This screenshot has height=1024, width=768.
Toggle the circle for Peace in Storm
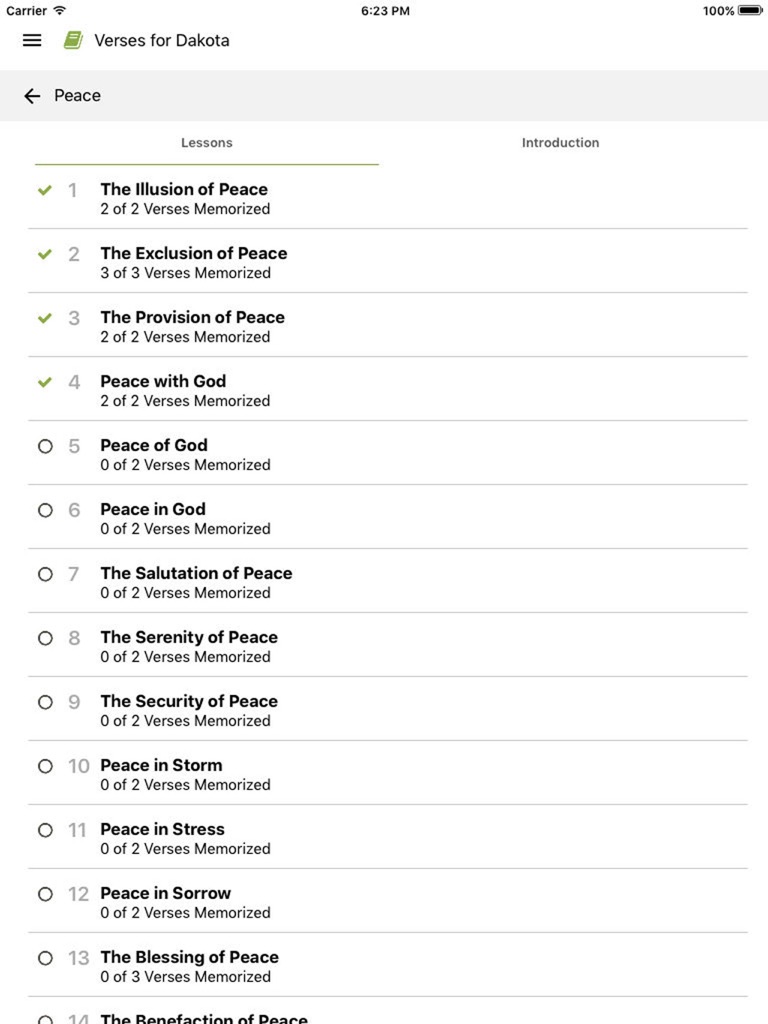click(x=45, y=766)
